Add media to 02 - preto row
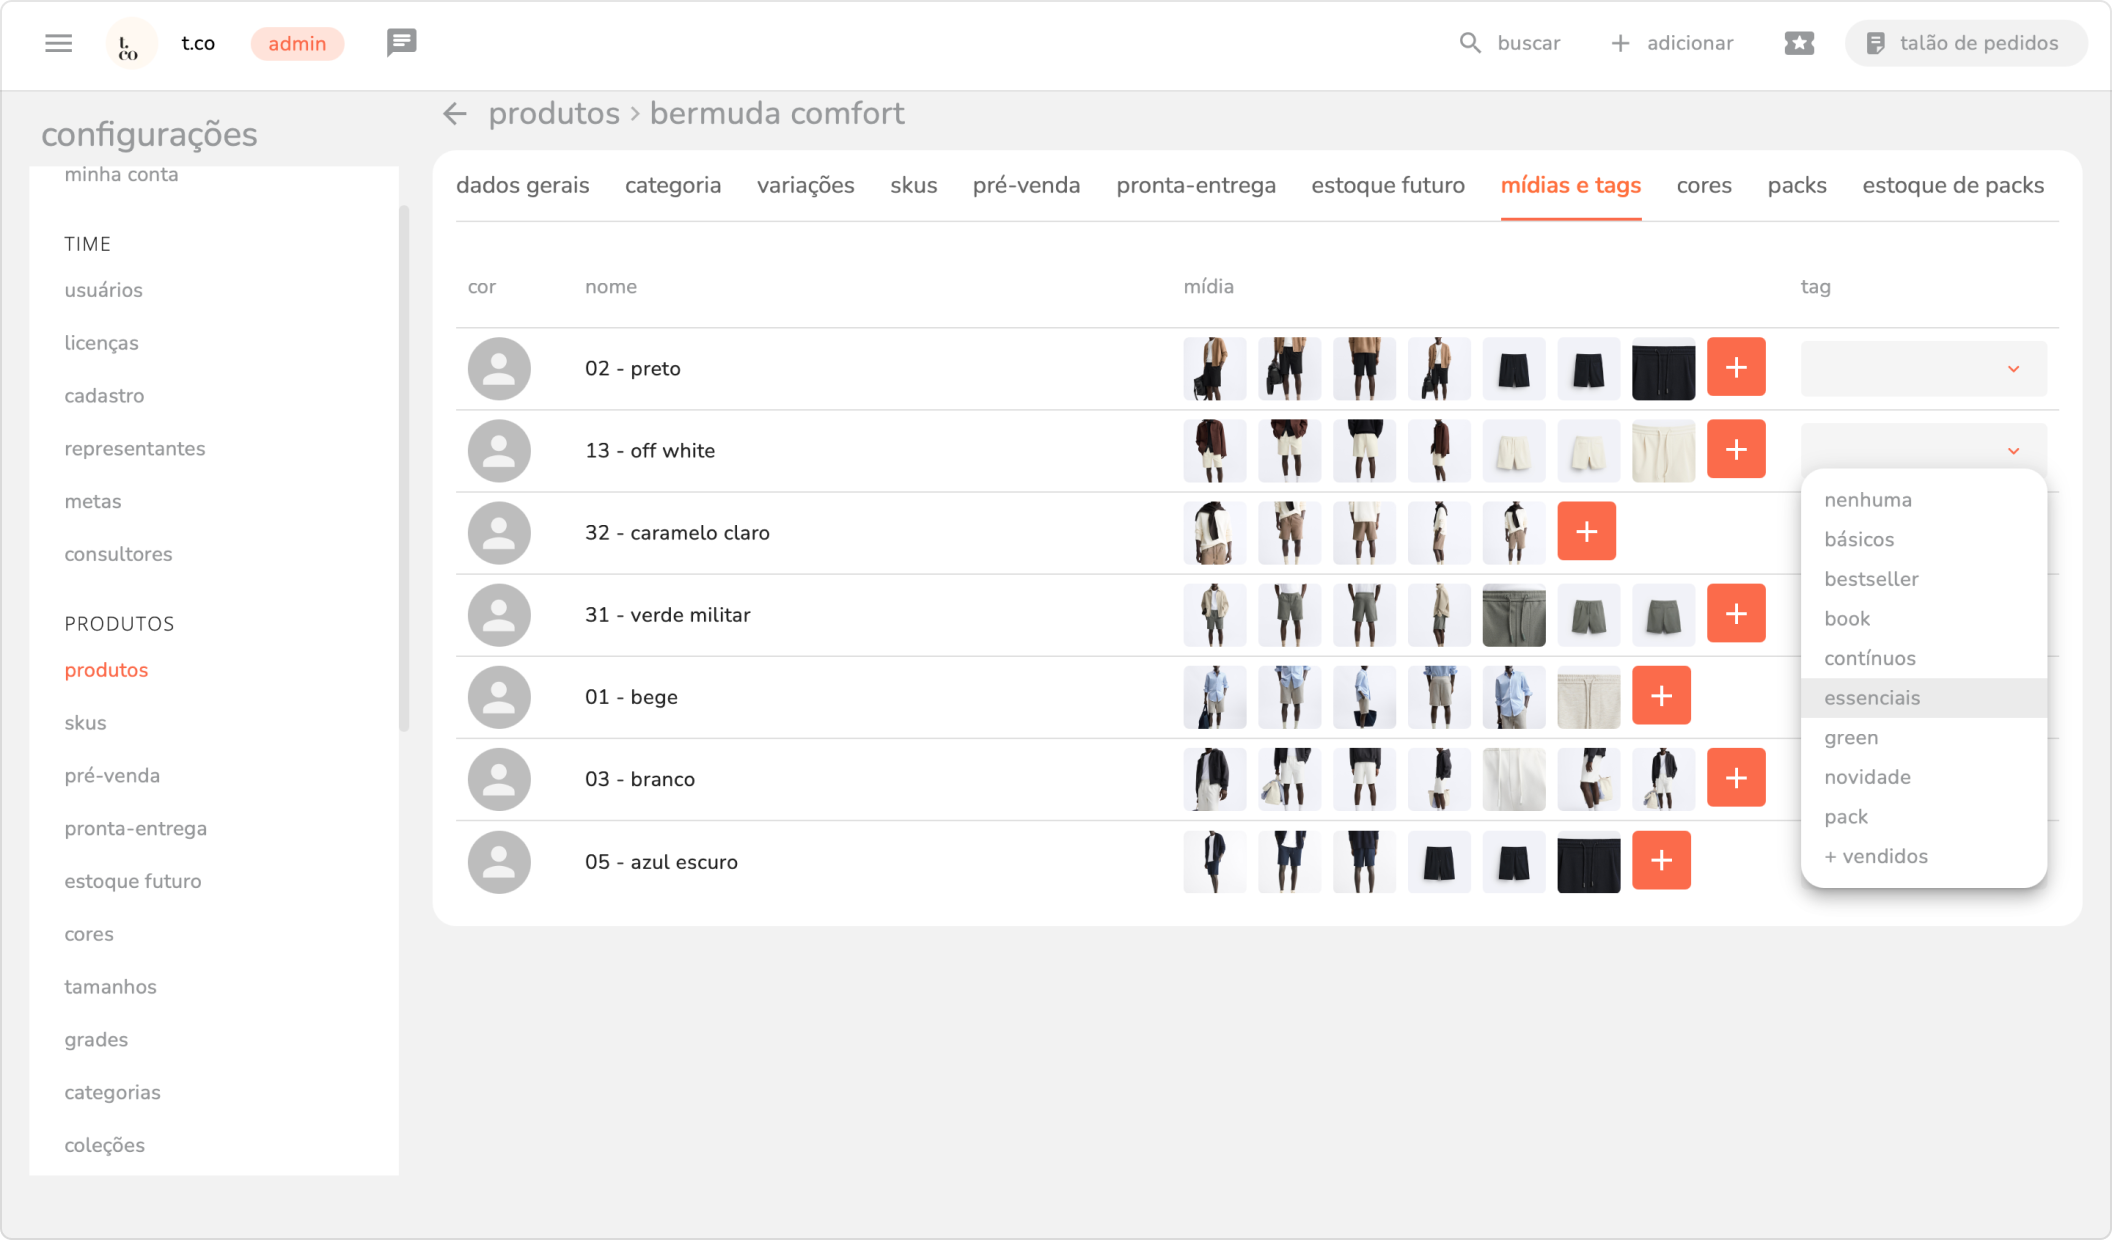 pyautogui.click(x=1736, y=367)
